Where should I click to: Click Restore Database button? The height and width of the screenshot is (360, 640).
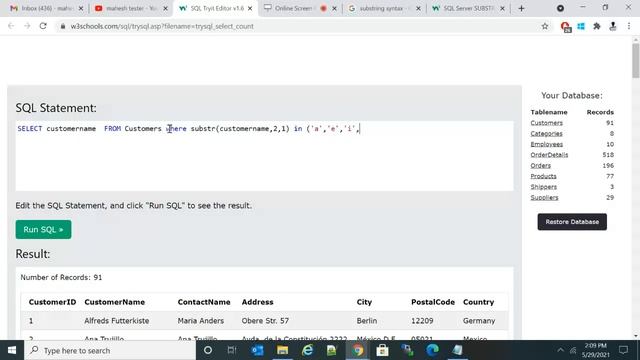tap(572, 222)
